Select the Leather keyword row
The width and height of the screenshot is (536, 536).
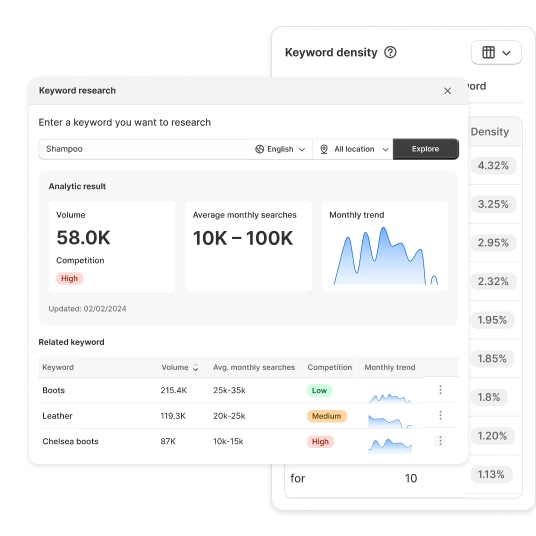(x=248, y=416)
